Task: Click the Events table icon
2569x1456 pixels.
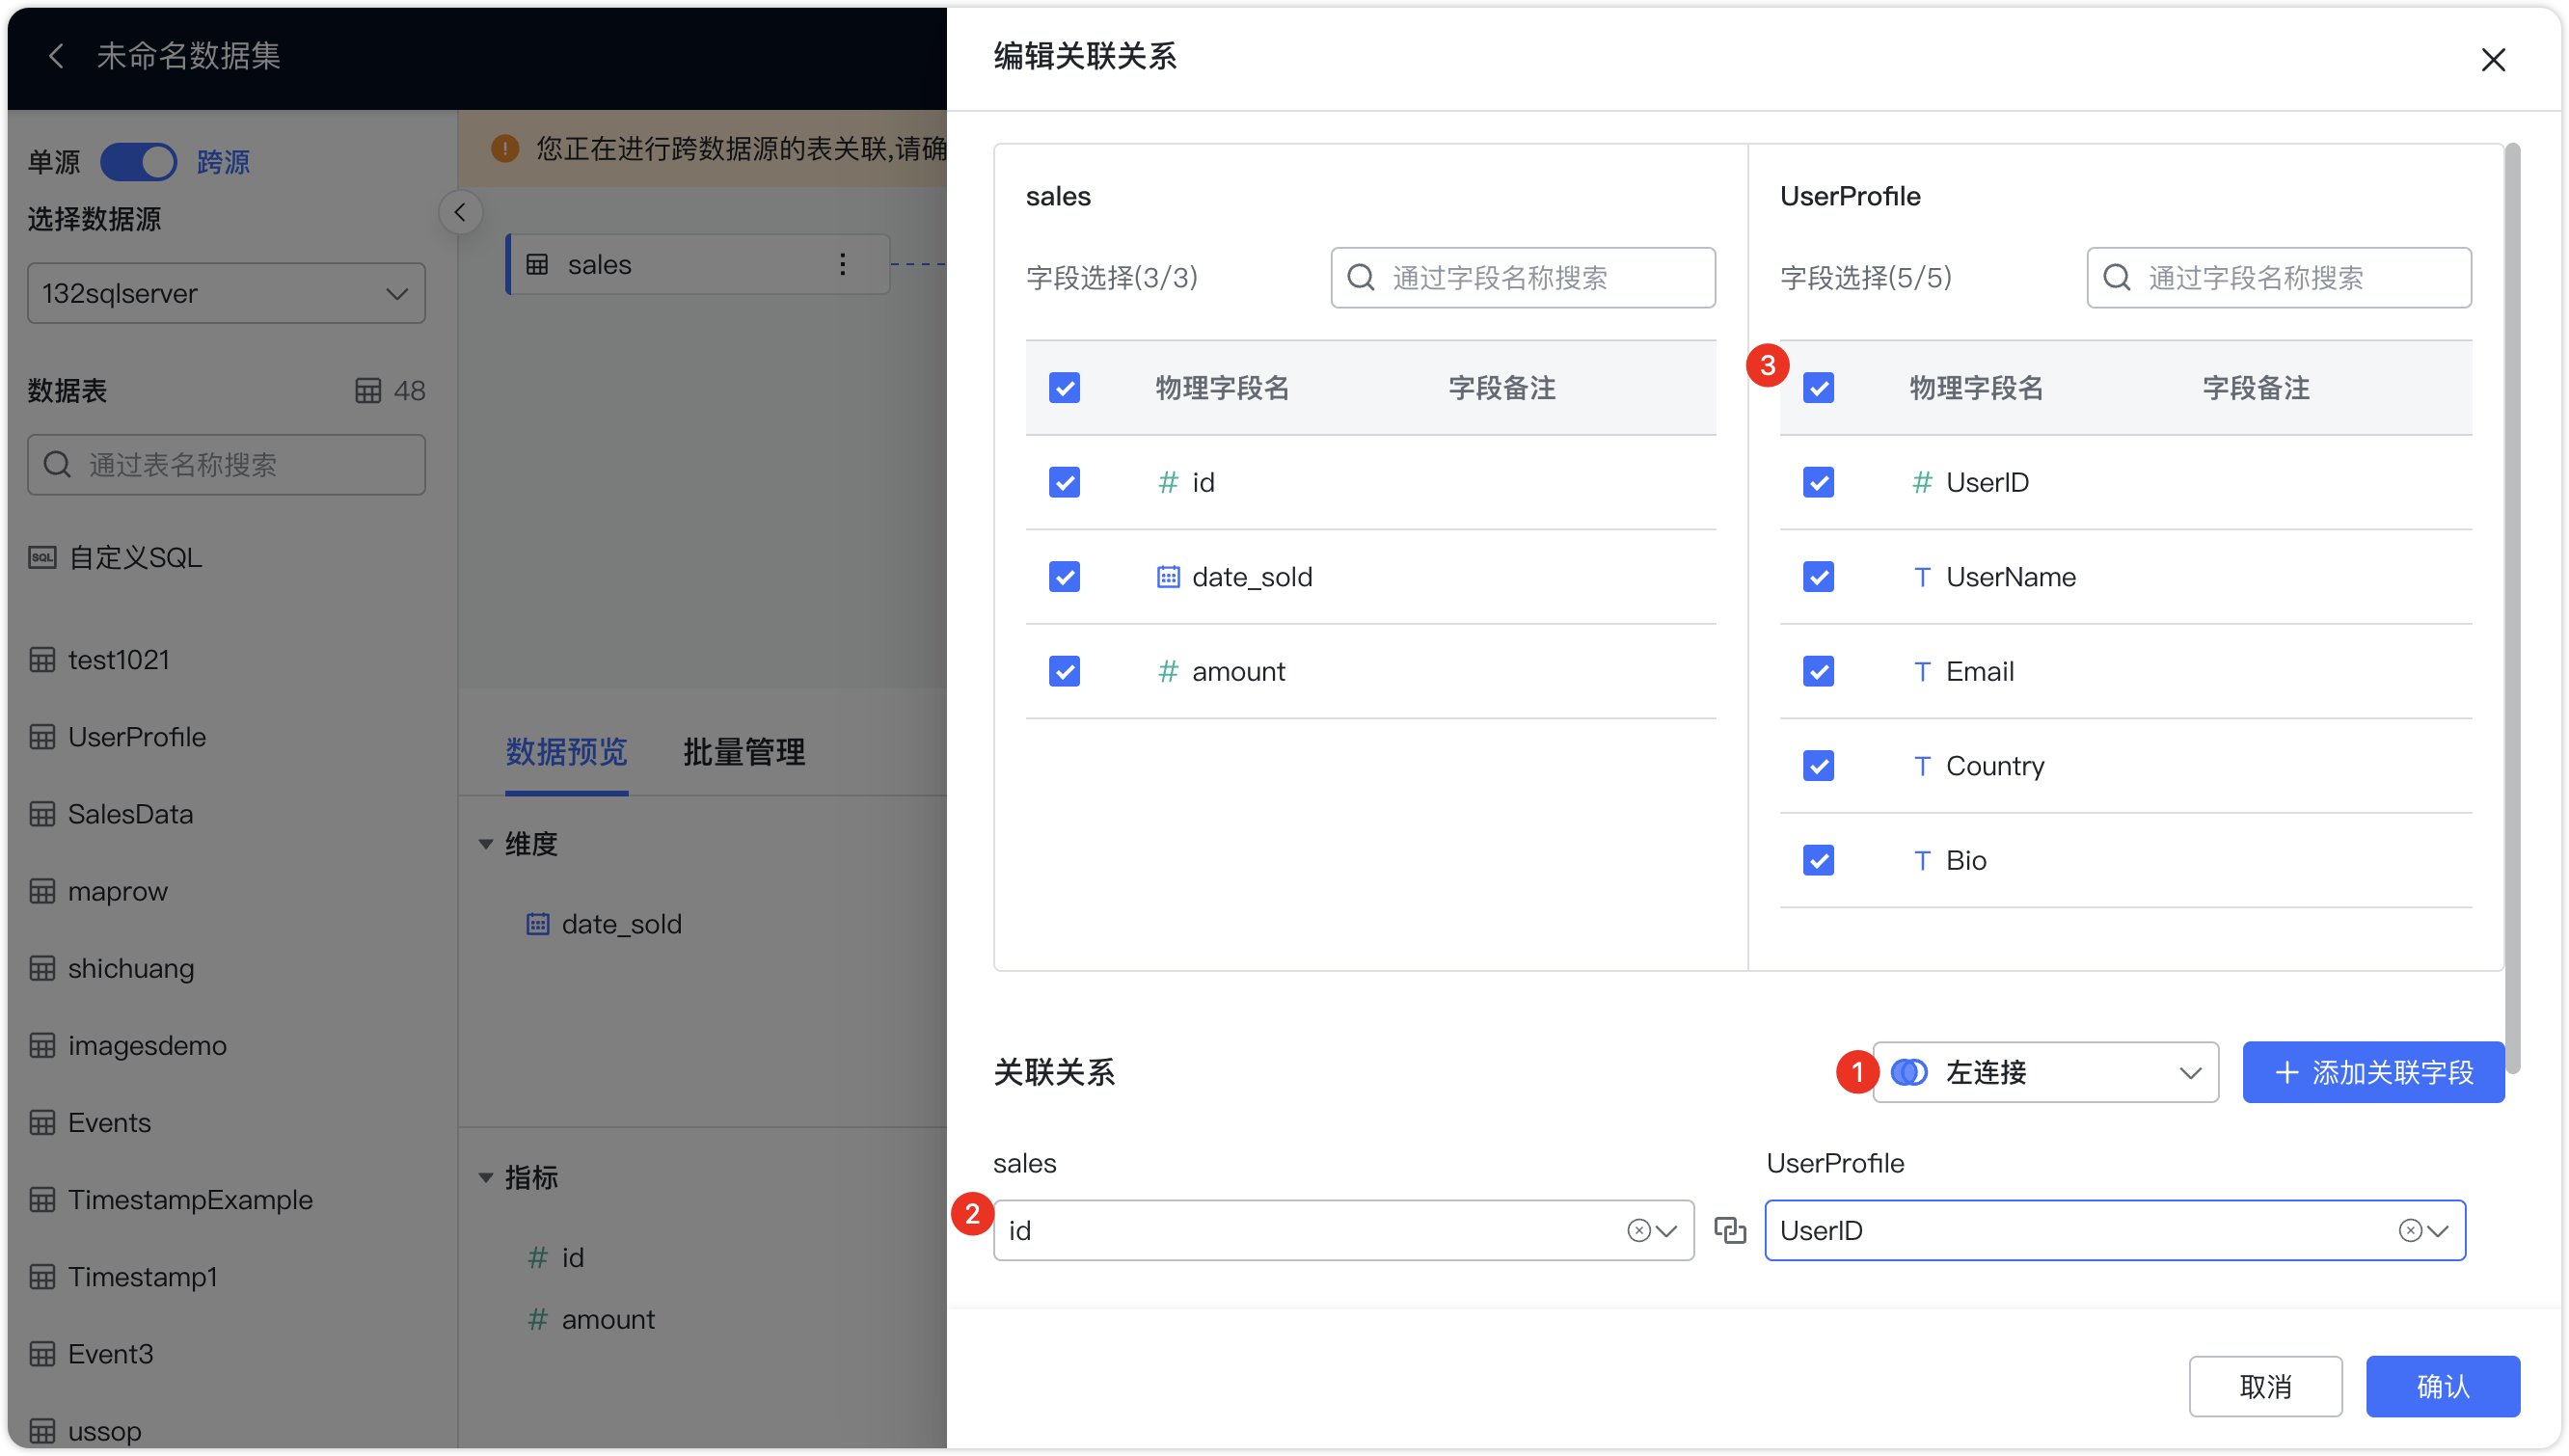Action: 42,1122
